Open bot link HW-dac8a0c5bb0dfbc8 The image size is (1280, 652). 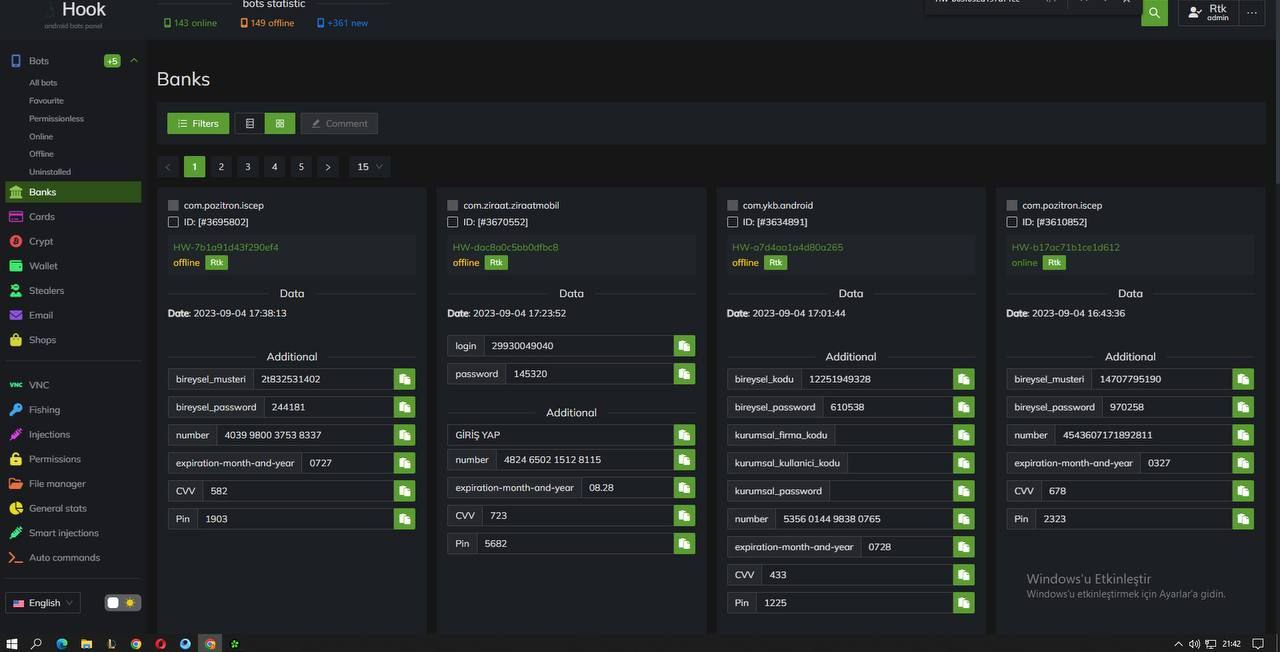tap(505, 247)
